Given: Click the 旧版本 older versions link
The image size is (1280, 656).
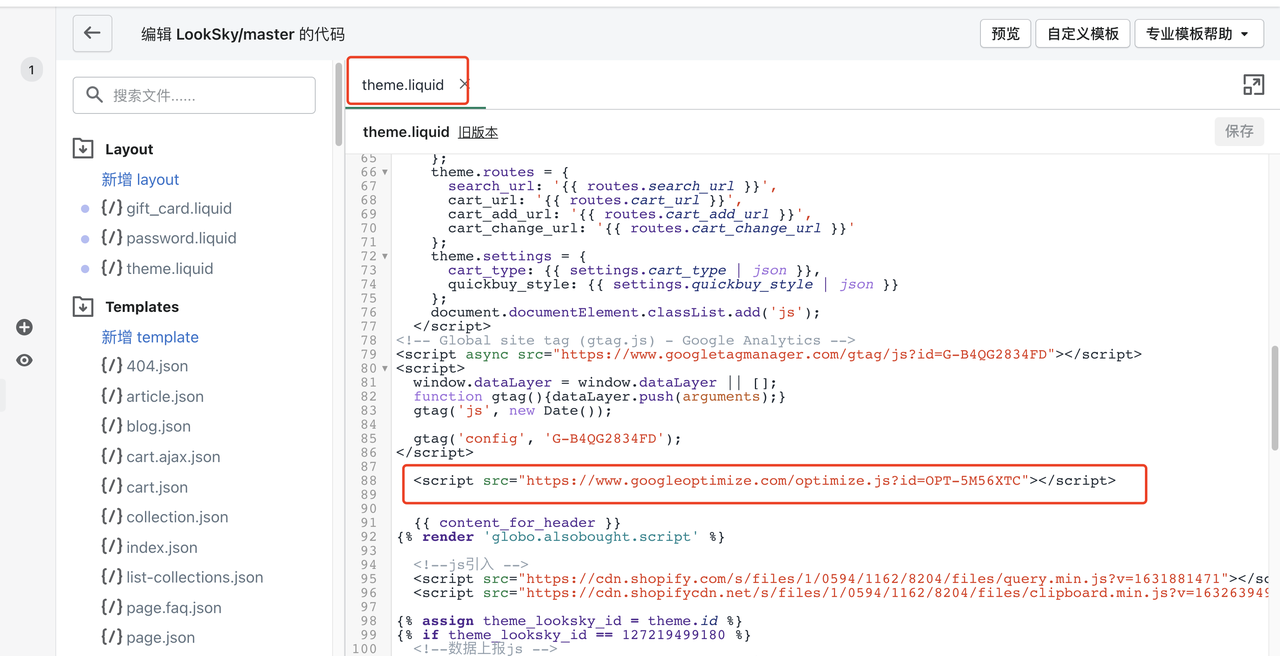Looking at the screenshot, I should click(x=478, y=132).
